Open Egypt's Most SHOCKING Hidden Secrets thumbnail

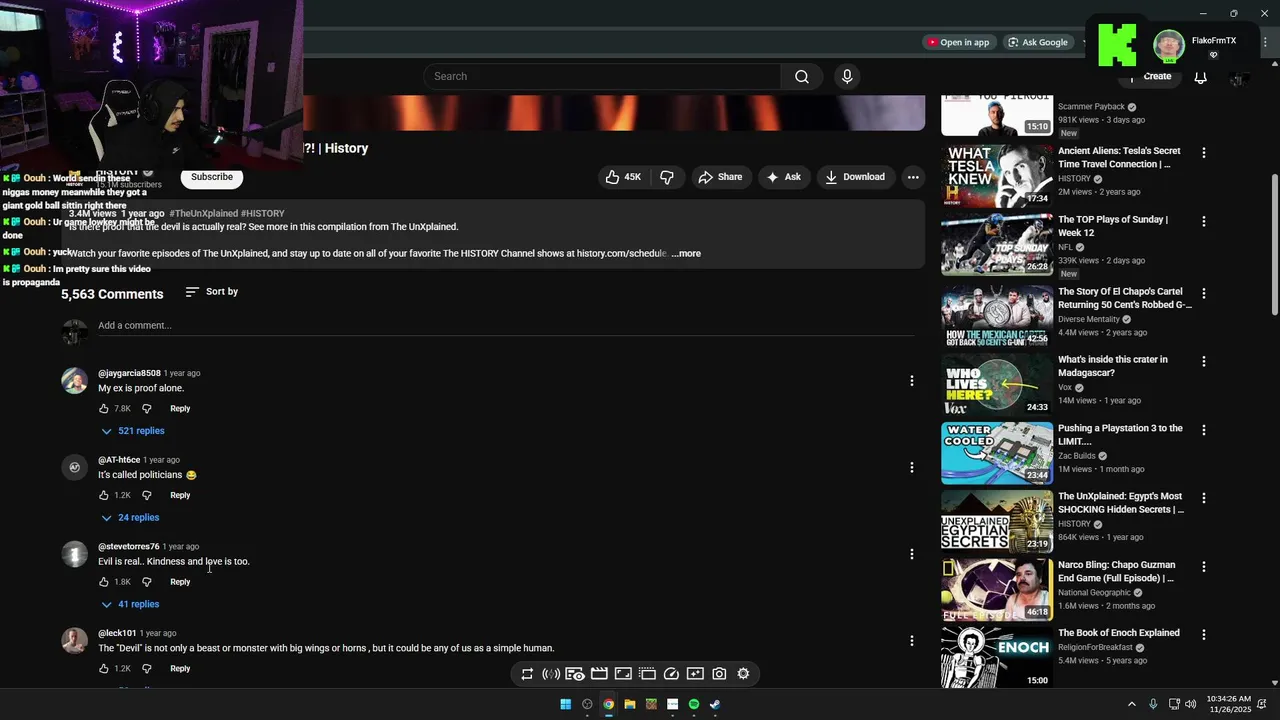997,522
